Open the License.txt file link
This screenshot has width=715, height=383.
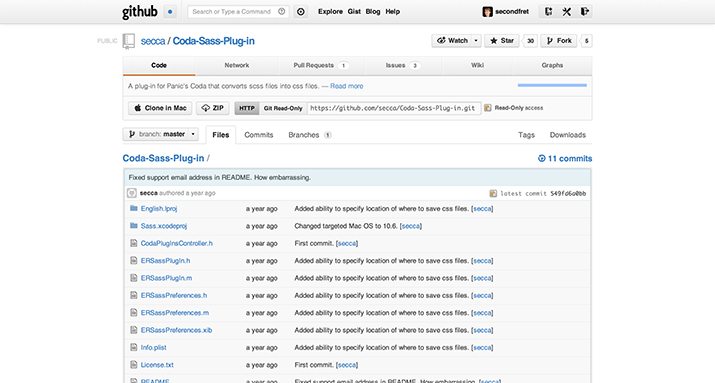pos(157,364)
